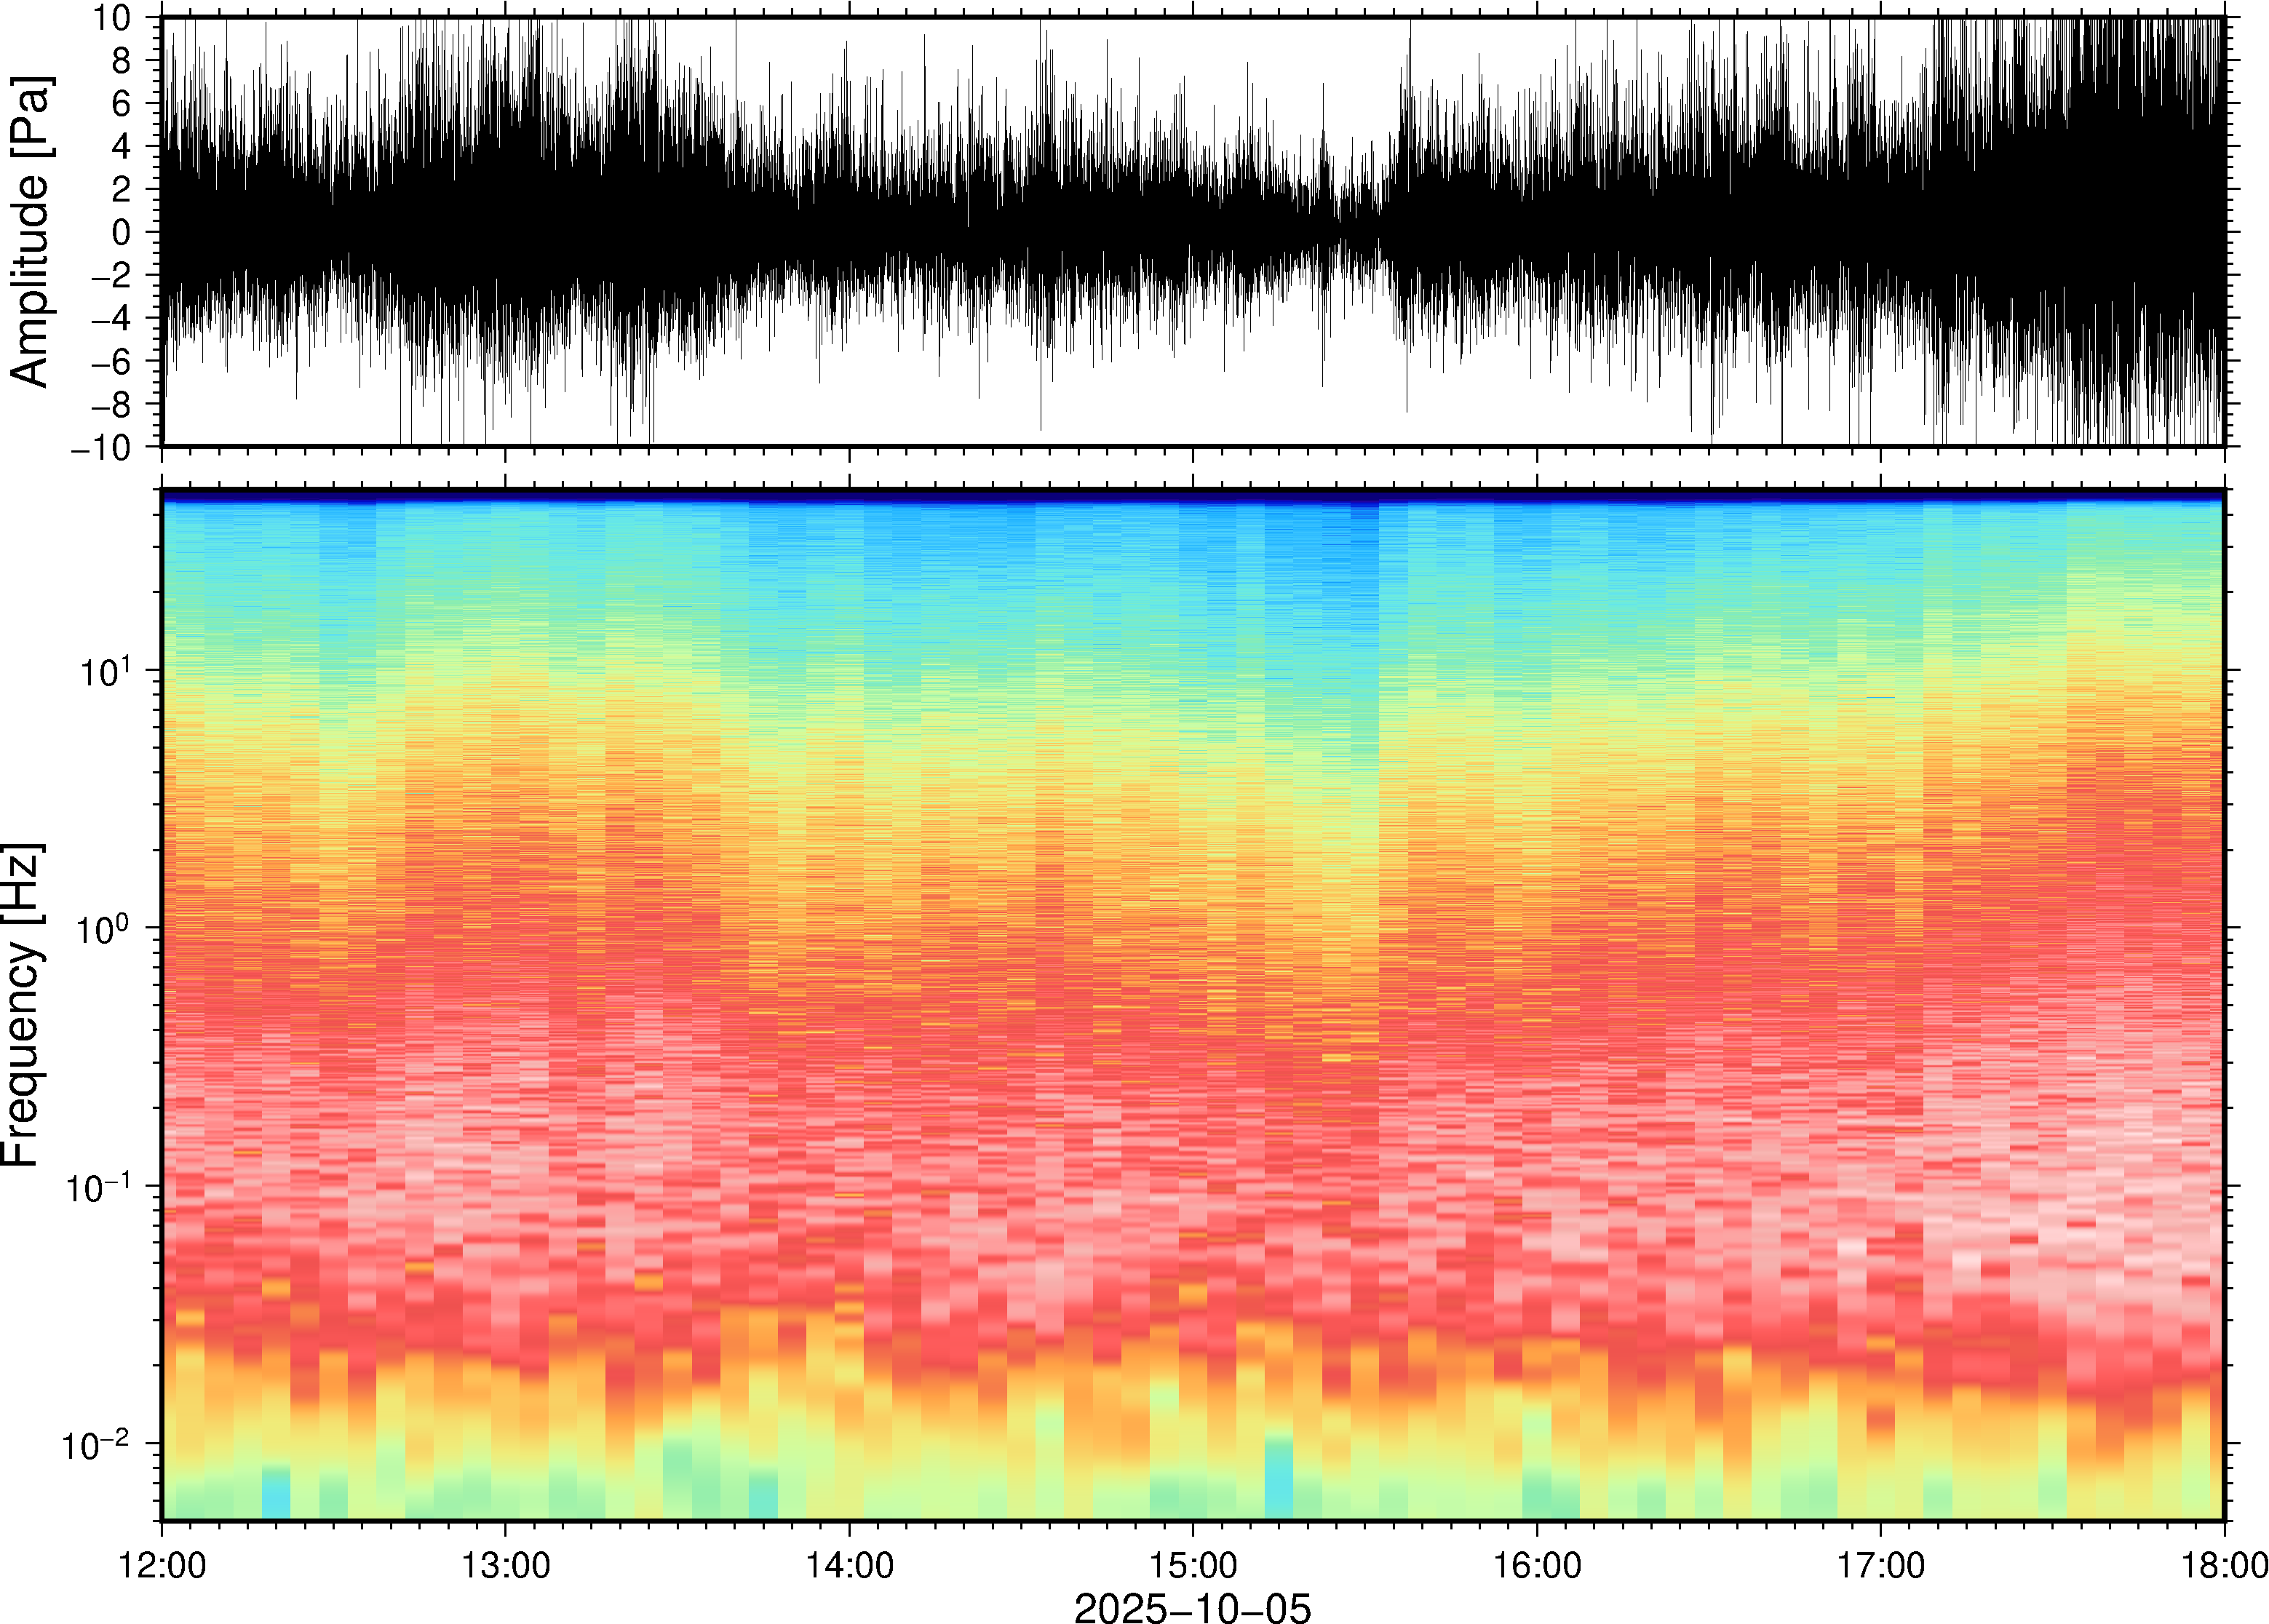Click the Frequency [Hz] axis title
This screenshot has height=1624, width=2269.
[x=22, y=1005]
